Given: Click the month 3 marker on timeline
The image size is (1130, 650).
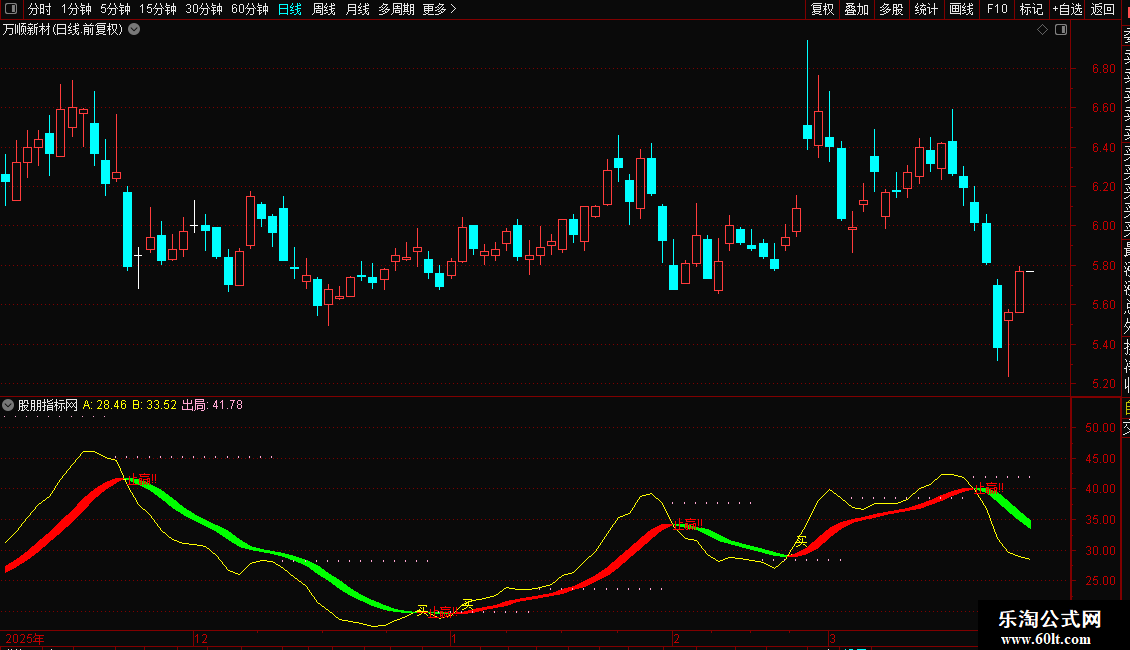Looking at the screenshot, I should coord(832,638).
